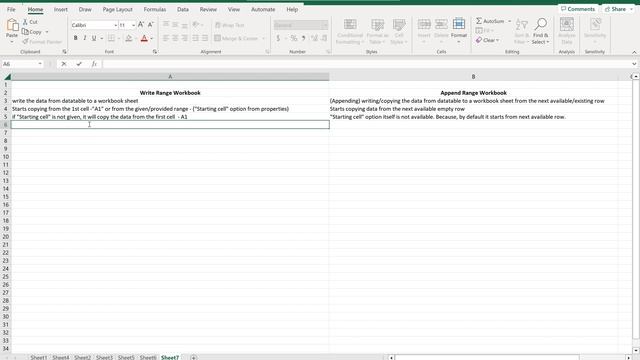Apply accounting dollar format
This screenshot has width=640, height=360.
coord(278,38)
